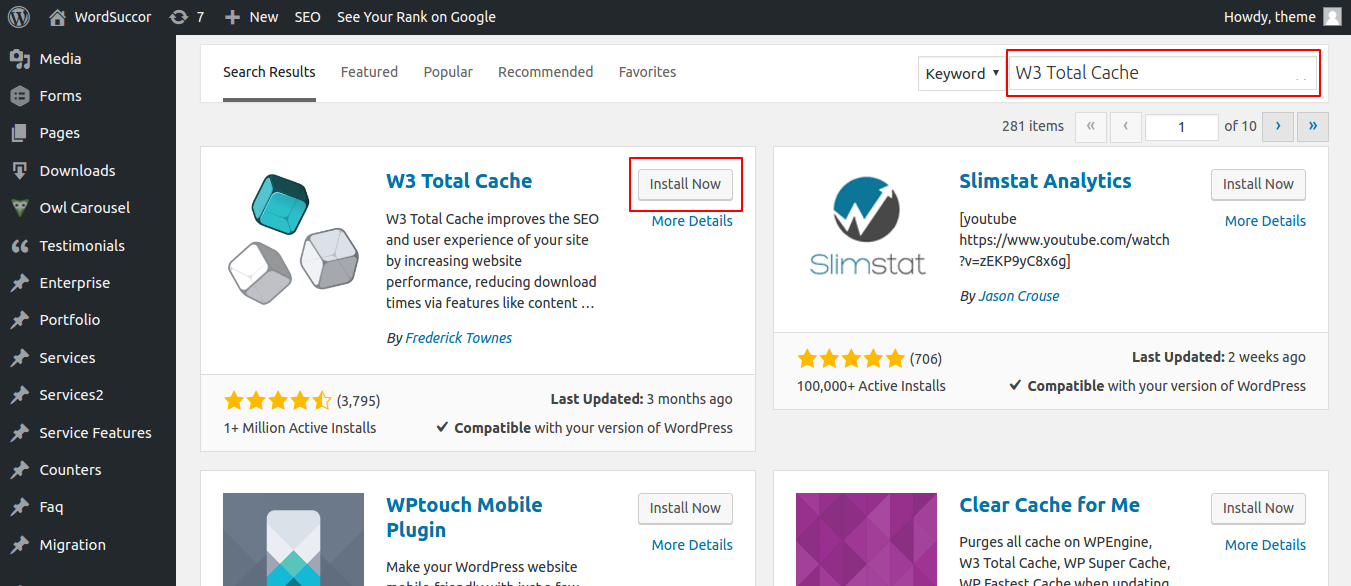This screenshot has height=586, width=1351.
Task: Open the updates icon showing 7
Action: click(x=179, y=17)
